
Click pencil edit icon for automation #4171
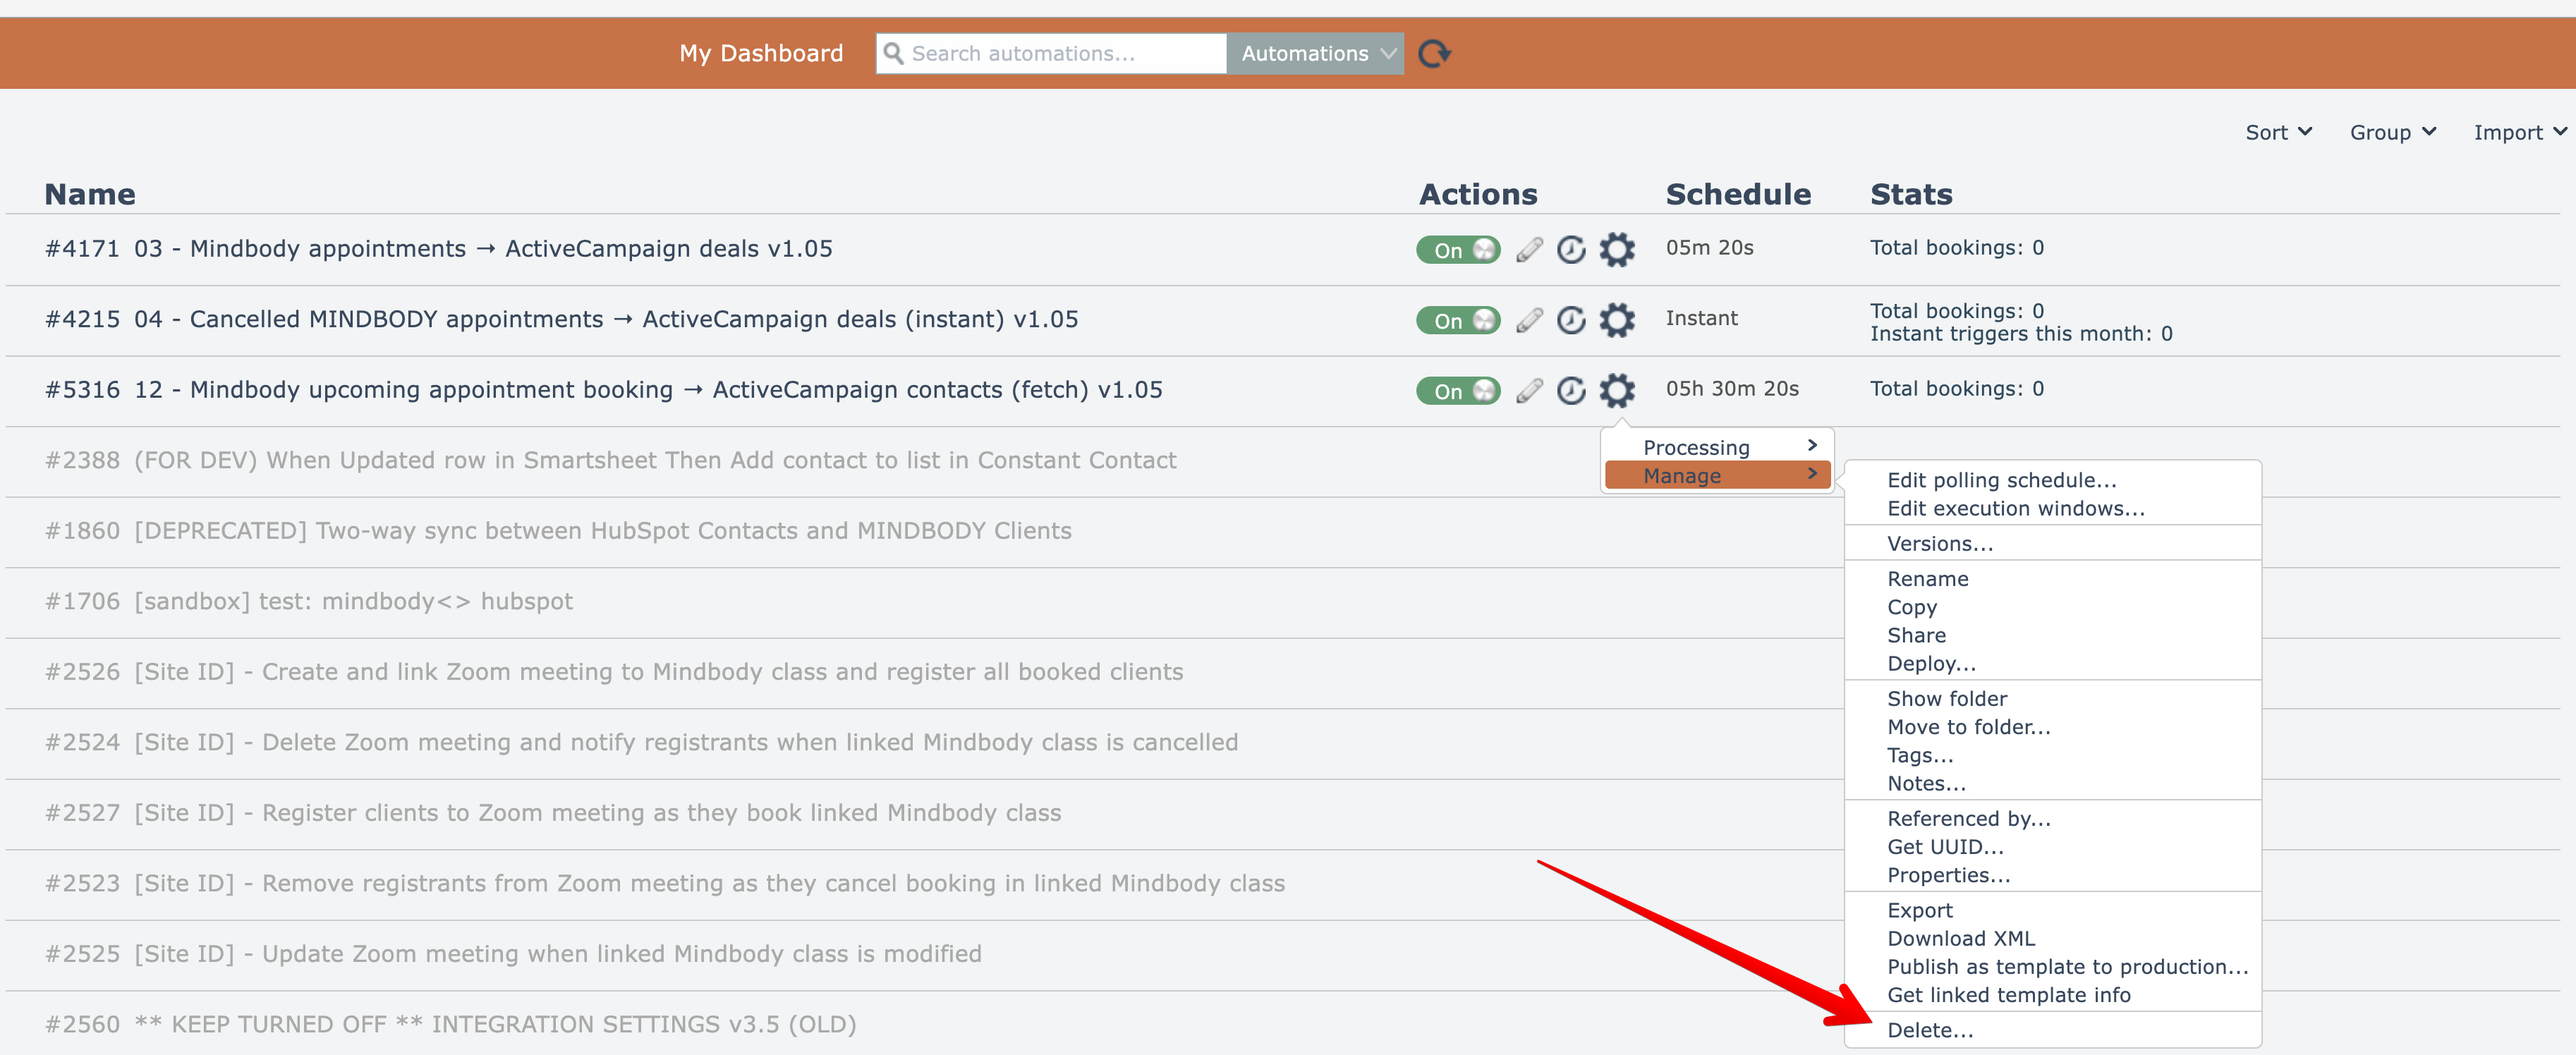1528,249
